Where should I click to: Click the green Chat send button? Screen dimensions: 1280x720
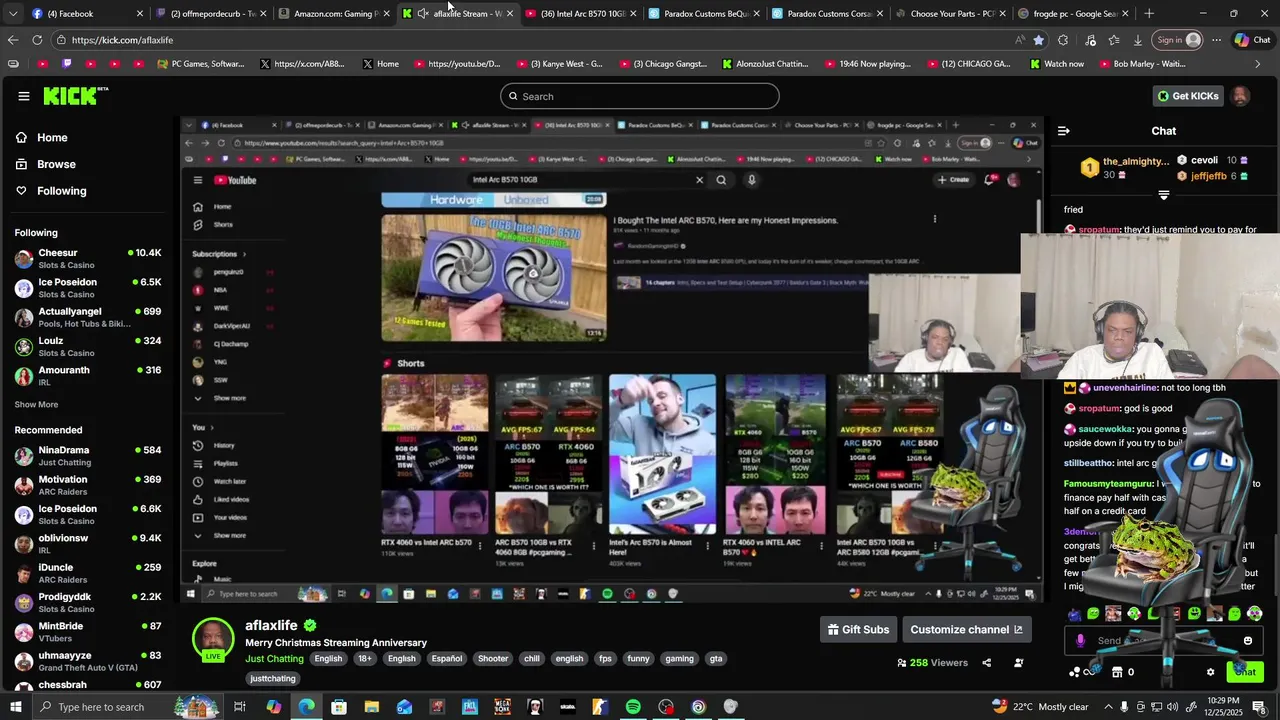click(1245, 672)
